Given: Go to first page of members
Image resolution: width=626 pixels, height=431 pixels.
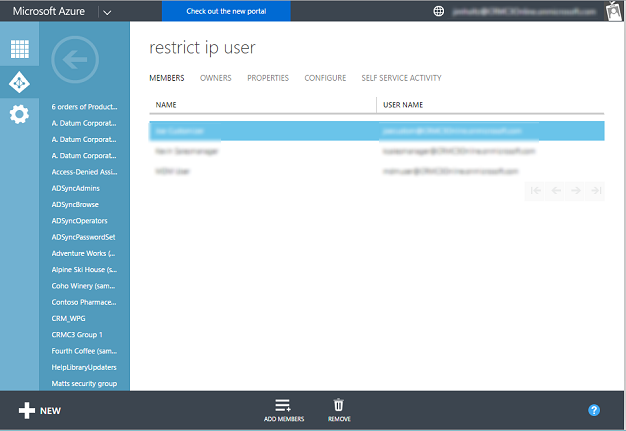Looking at the screenshot, I should tap(535, 190).
